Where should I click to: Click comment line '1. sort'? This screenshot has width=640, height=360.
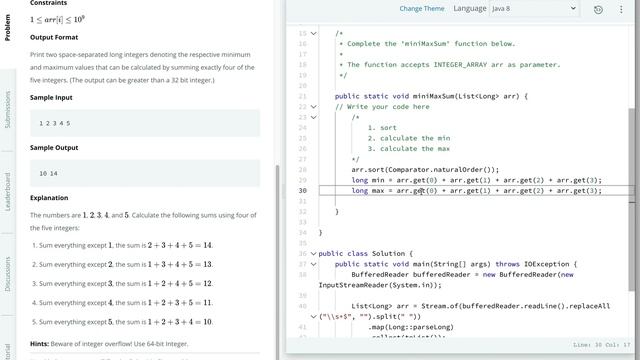(x=382, y=128)
